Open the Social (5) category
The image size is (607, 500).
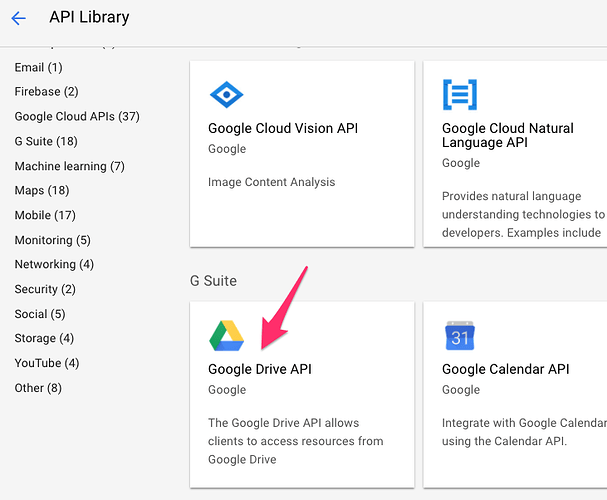40,314
